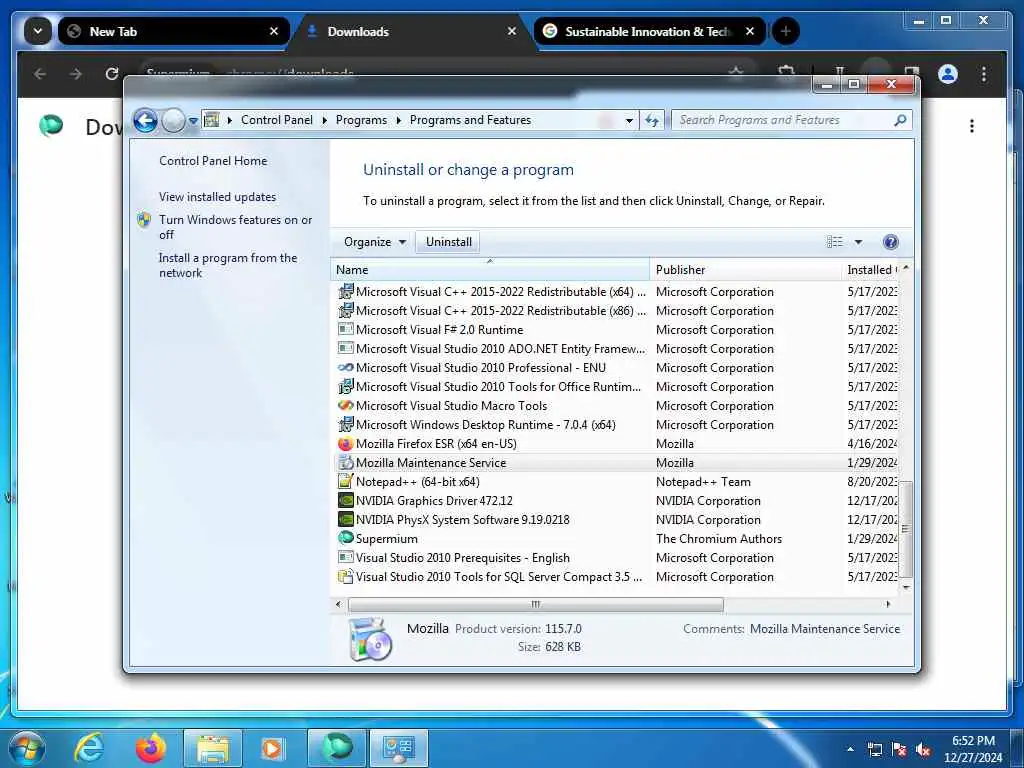Screen dimensions: 1024x768
Task: Open recent pages dropdown beside navigation arrows
Action: 193,121
